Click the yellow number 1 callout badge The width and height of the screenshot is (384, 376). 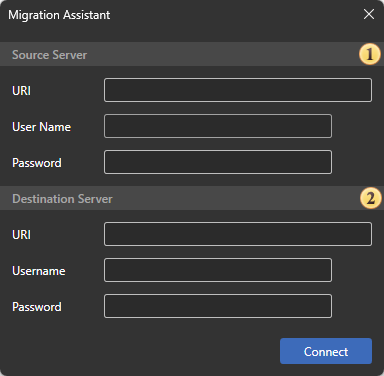pyautogui.click(x=370, y=54)
